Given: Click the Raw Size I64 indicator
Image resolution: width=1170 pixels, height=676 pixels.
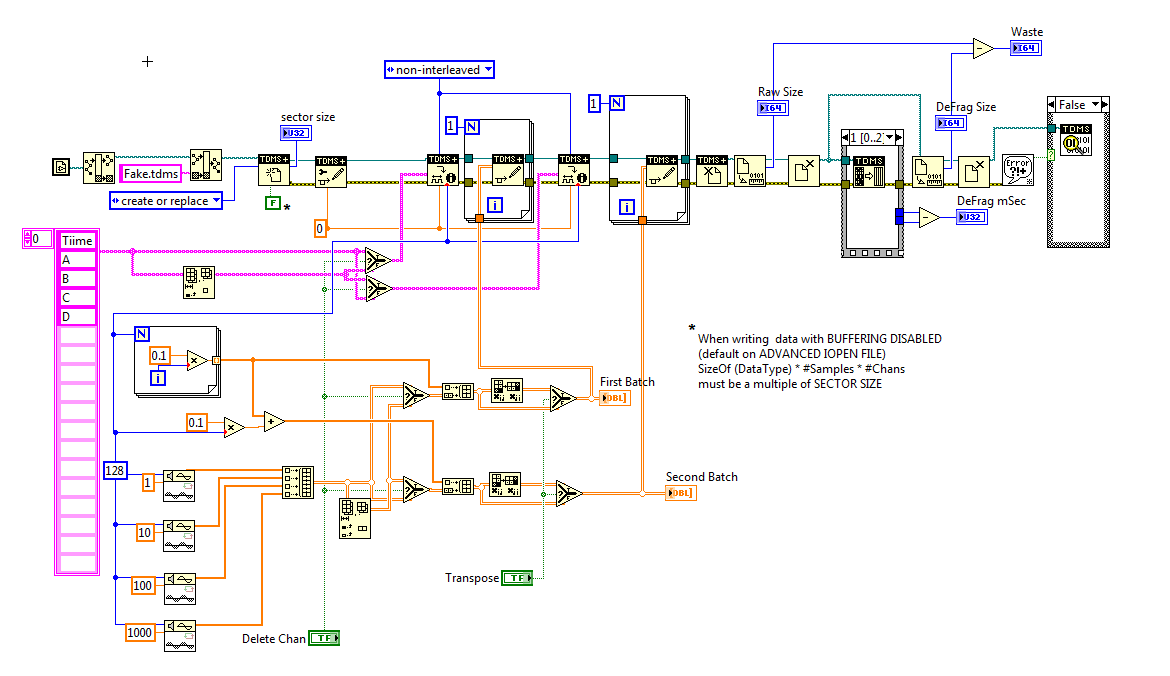Looking at the screenshot, I should (x=772, y=107).
